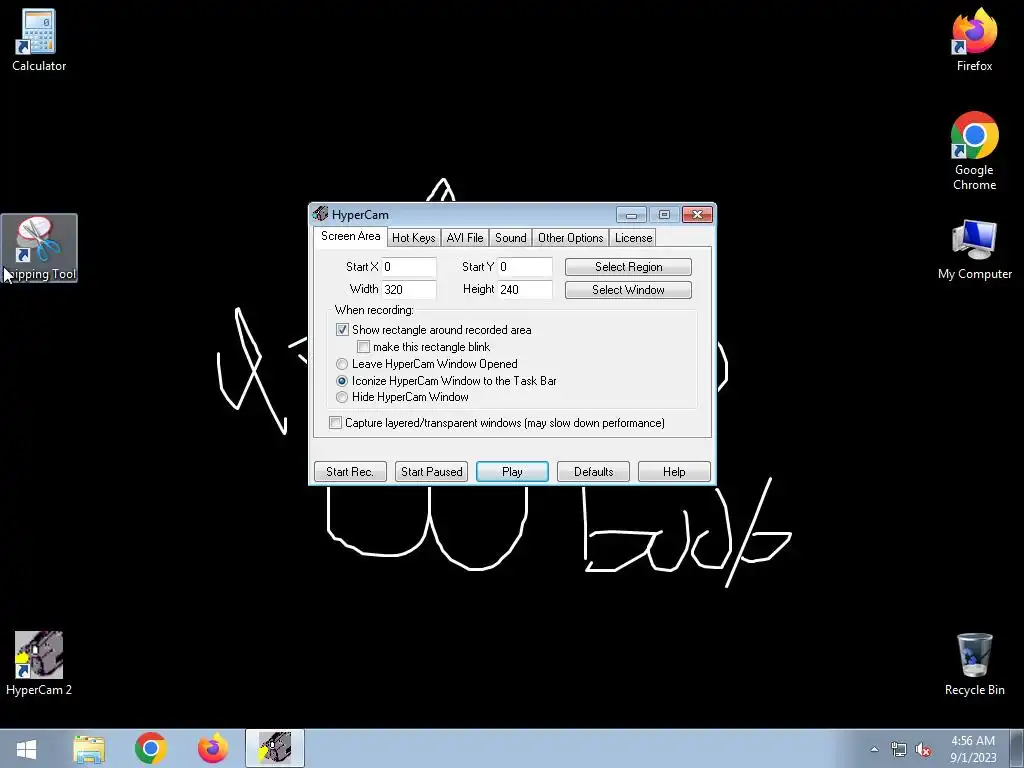Click the Width input field
The width and height of the screenshot is (1024, 768).
[409, 289]
